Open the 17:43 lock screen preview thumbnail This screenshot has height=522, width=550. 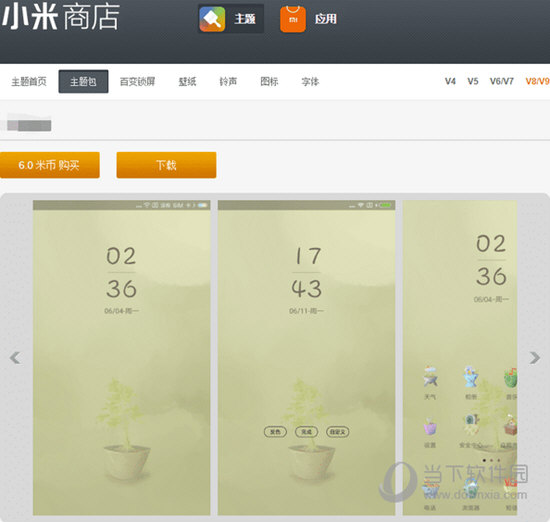(x=307, y=358)
